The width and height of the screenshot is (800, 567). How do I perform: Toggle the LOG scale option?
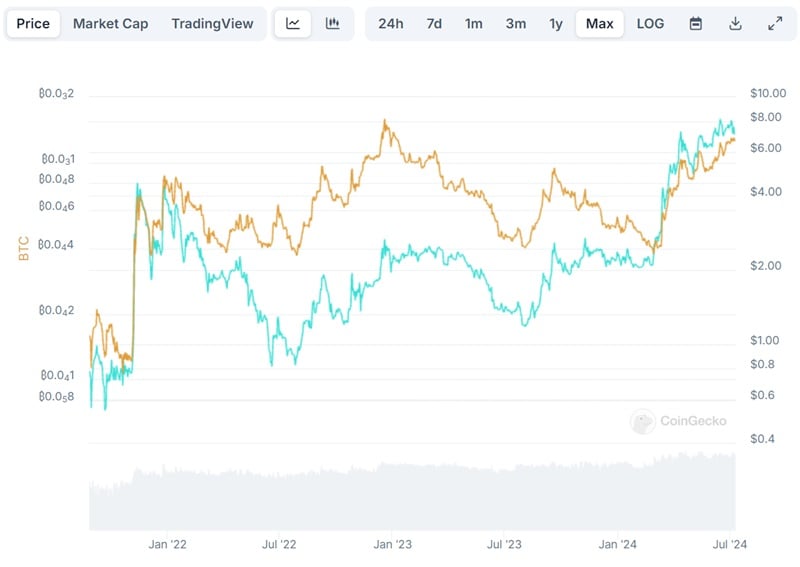pos(650,24)
